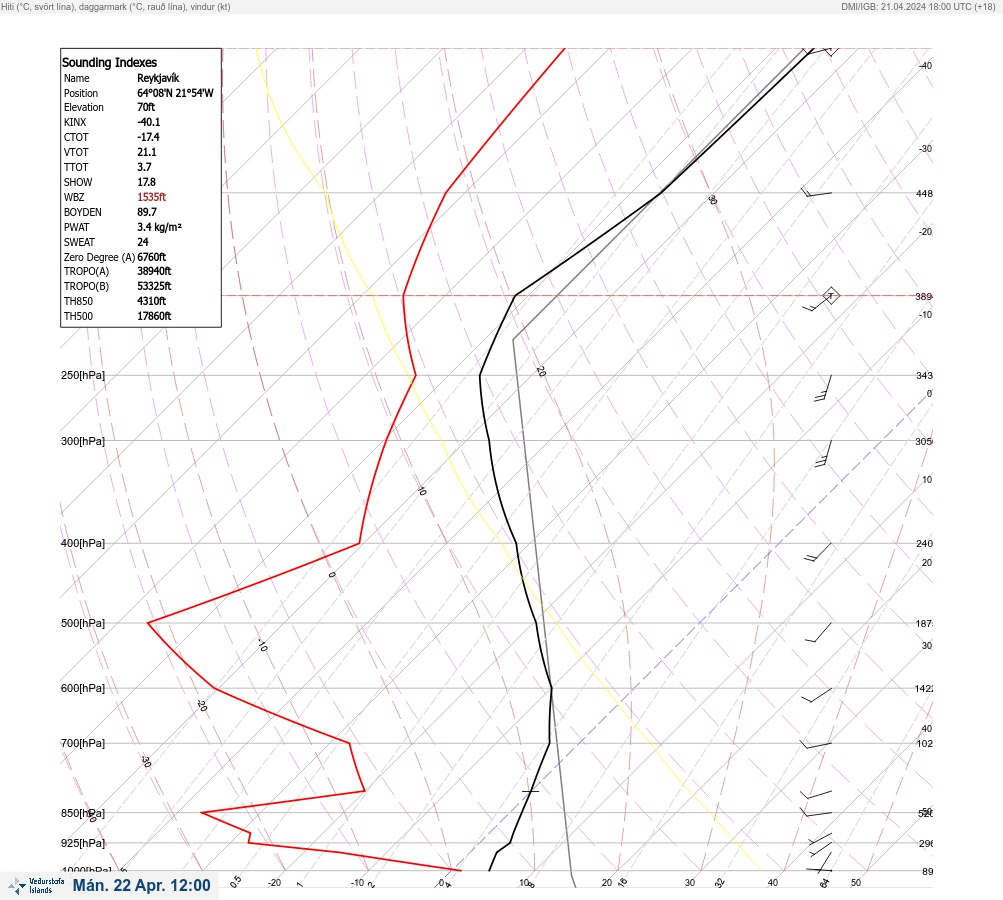Click the TH500 value '17860ft'
Viewport: 1003px width, 900px height.
tap(154, 316)
